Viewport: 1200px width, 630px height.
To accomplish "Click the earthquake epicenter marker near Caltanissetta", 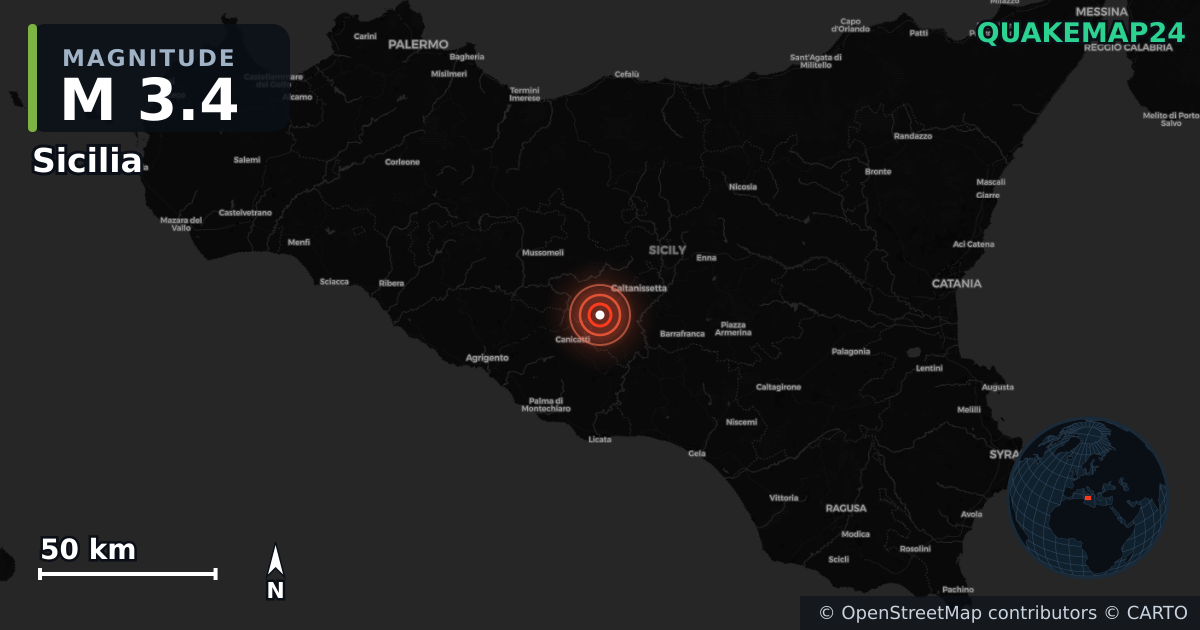I will tap(599, 315).
